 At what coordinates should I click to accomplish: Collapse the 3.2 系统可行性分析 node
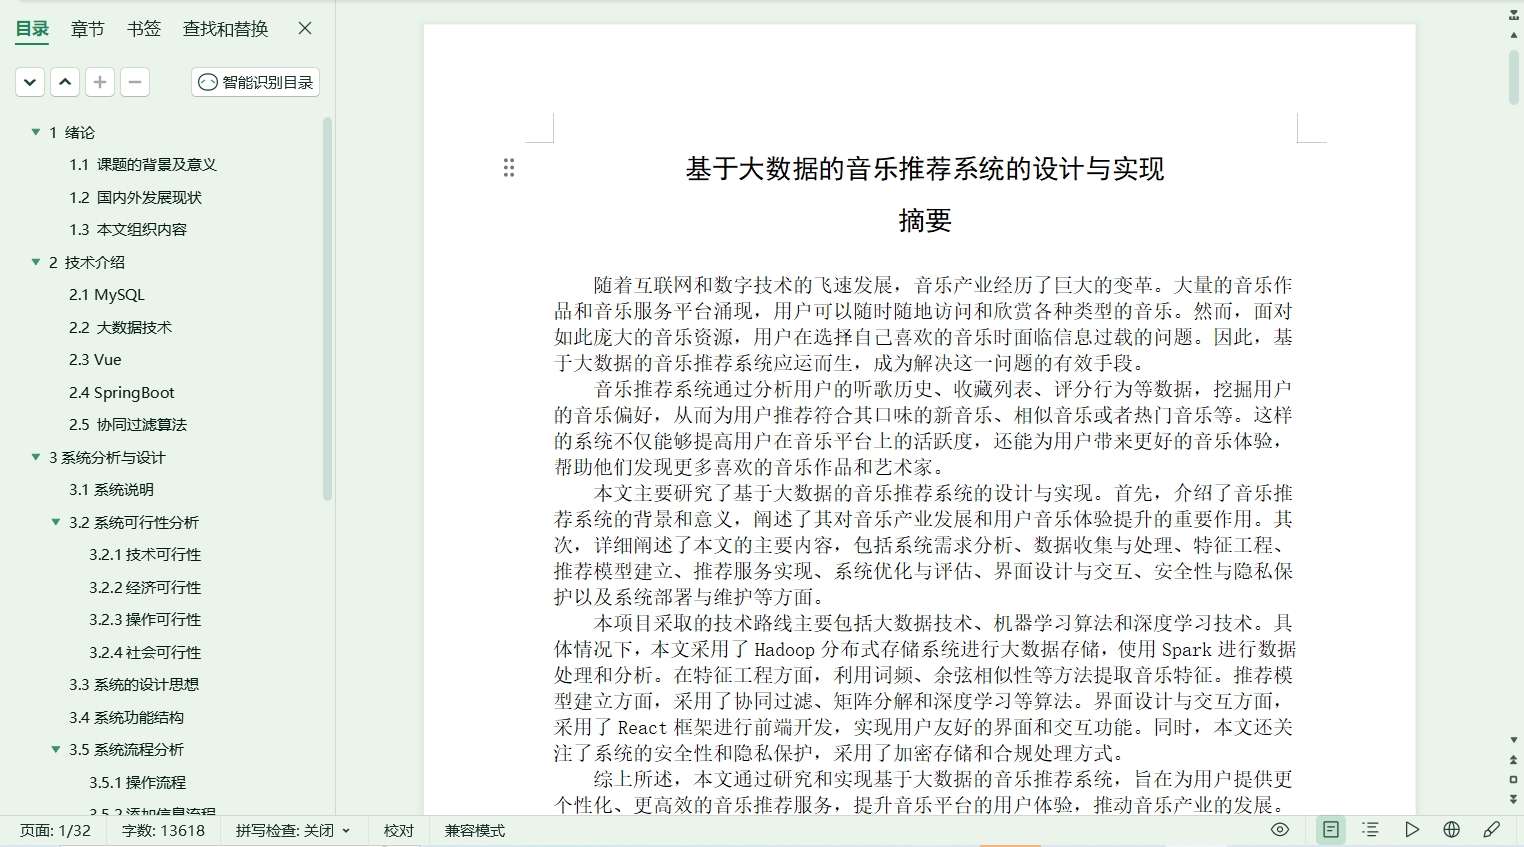(x=56, y=522)
